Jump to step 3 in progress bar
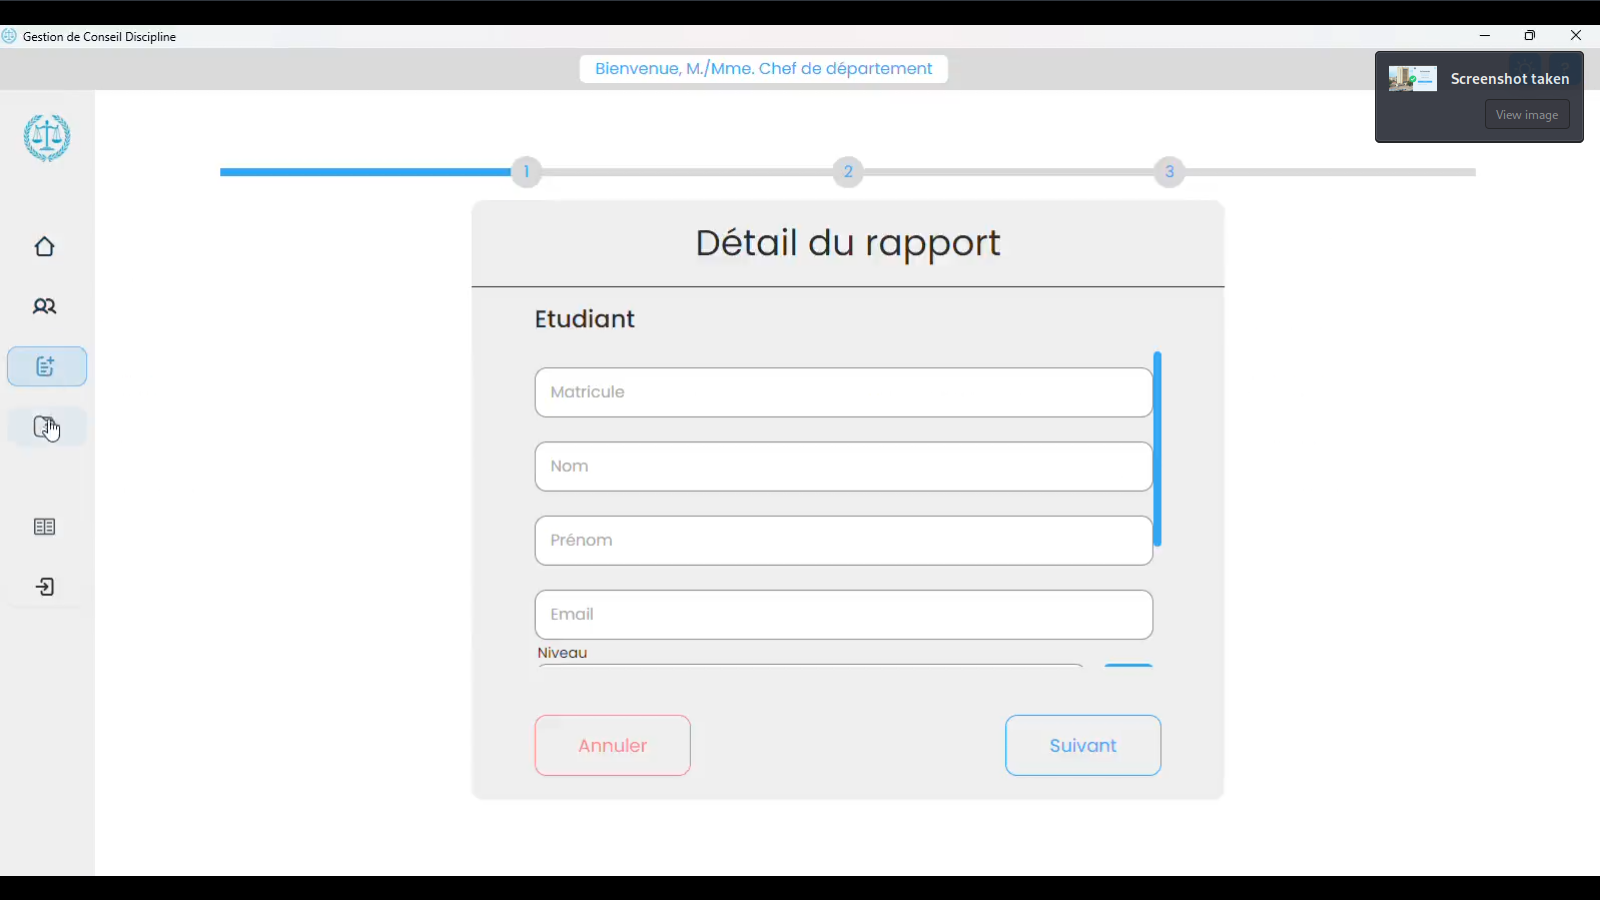Screen dimensions: 1600x900 [1169, 172]
